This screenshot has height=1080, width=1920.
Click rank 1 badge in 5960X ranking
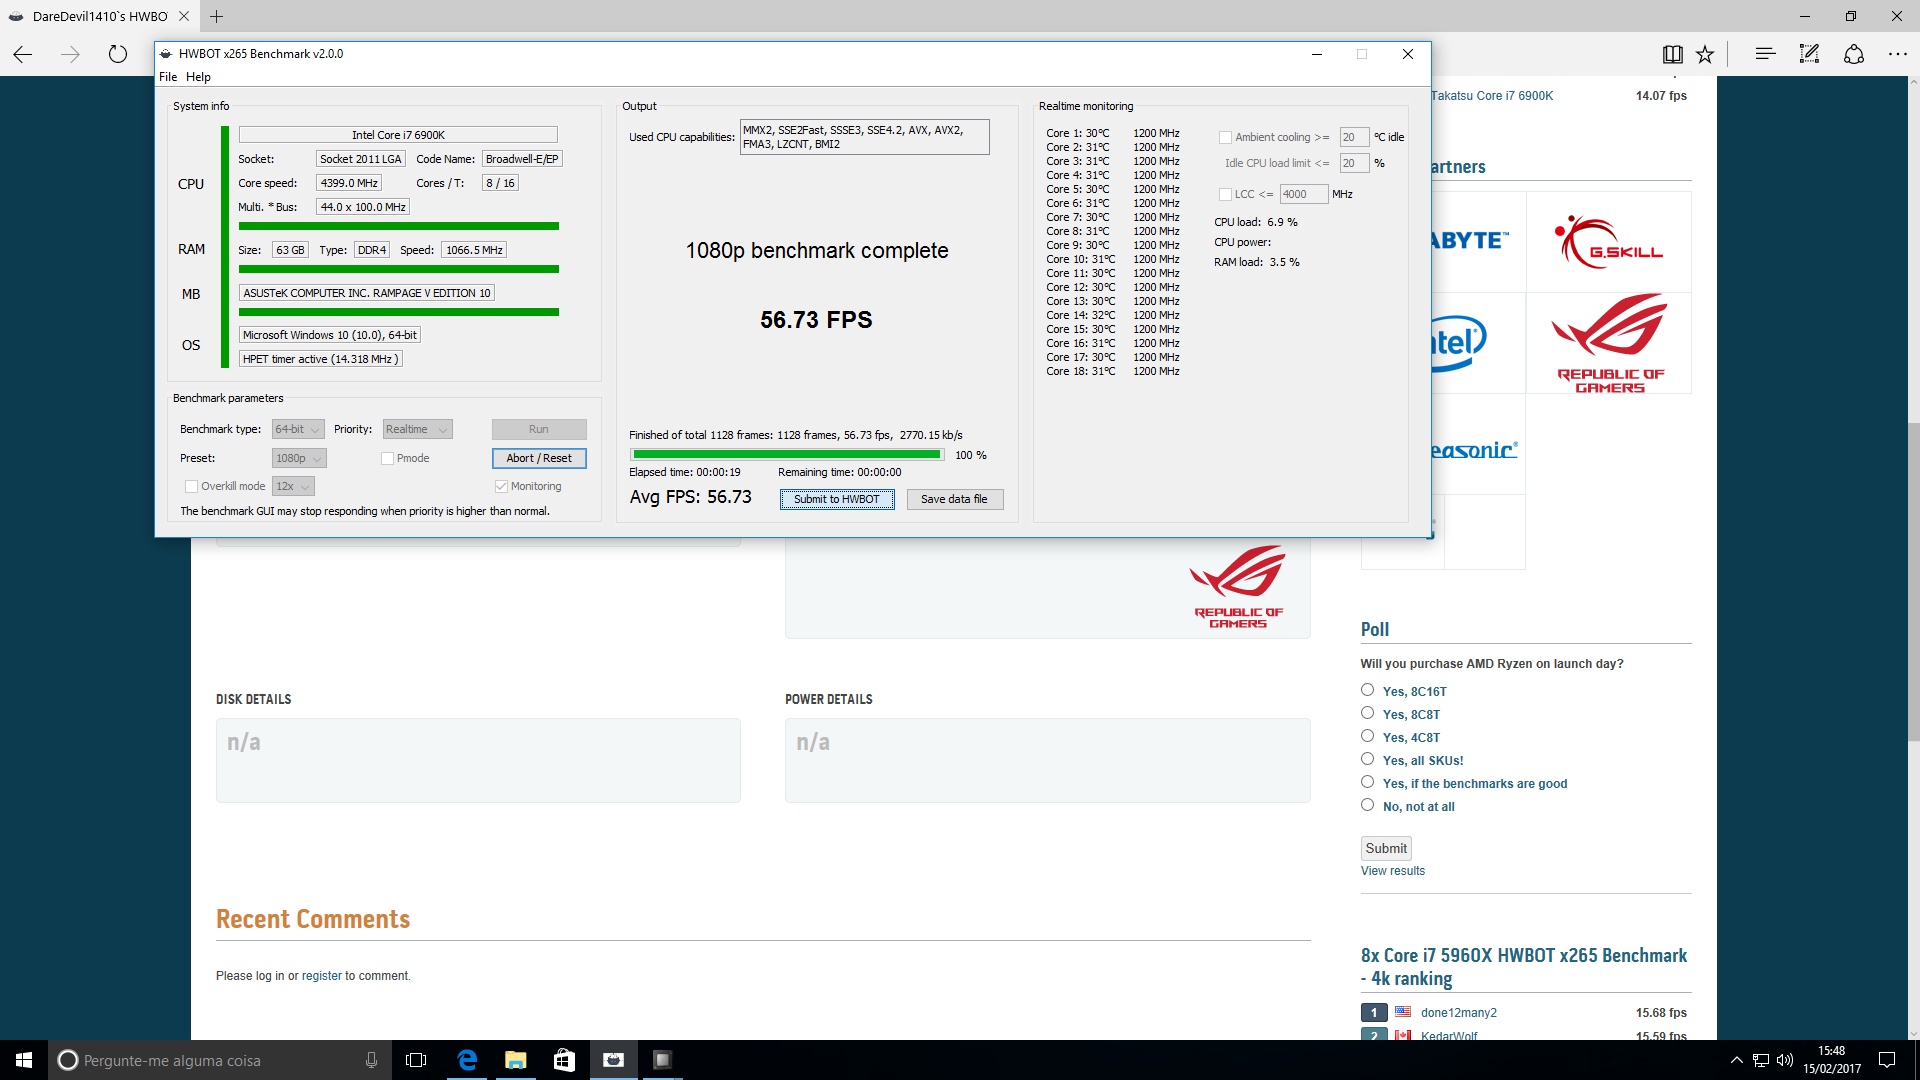click(1374, 1013)
